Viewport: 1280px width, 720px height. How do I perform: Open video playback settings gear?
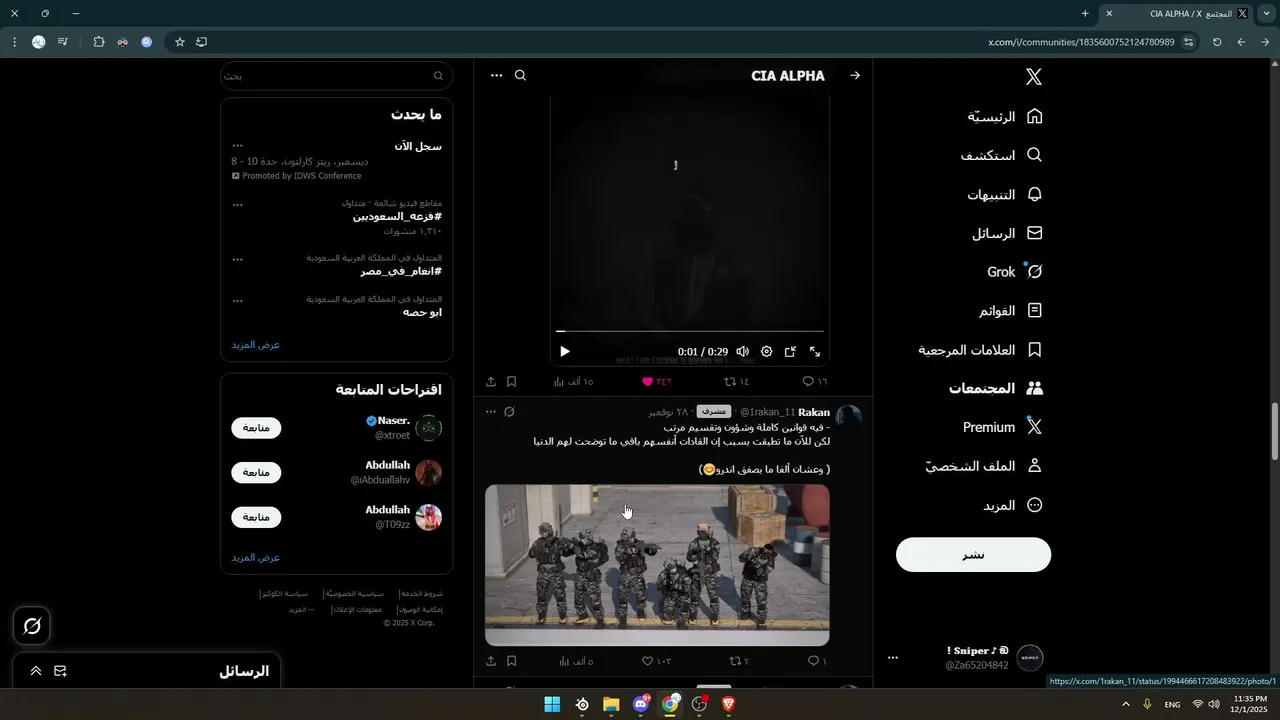click(767, 352)
